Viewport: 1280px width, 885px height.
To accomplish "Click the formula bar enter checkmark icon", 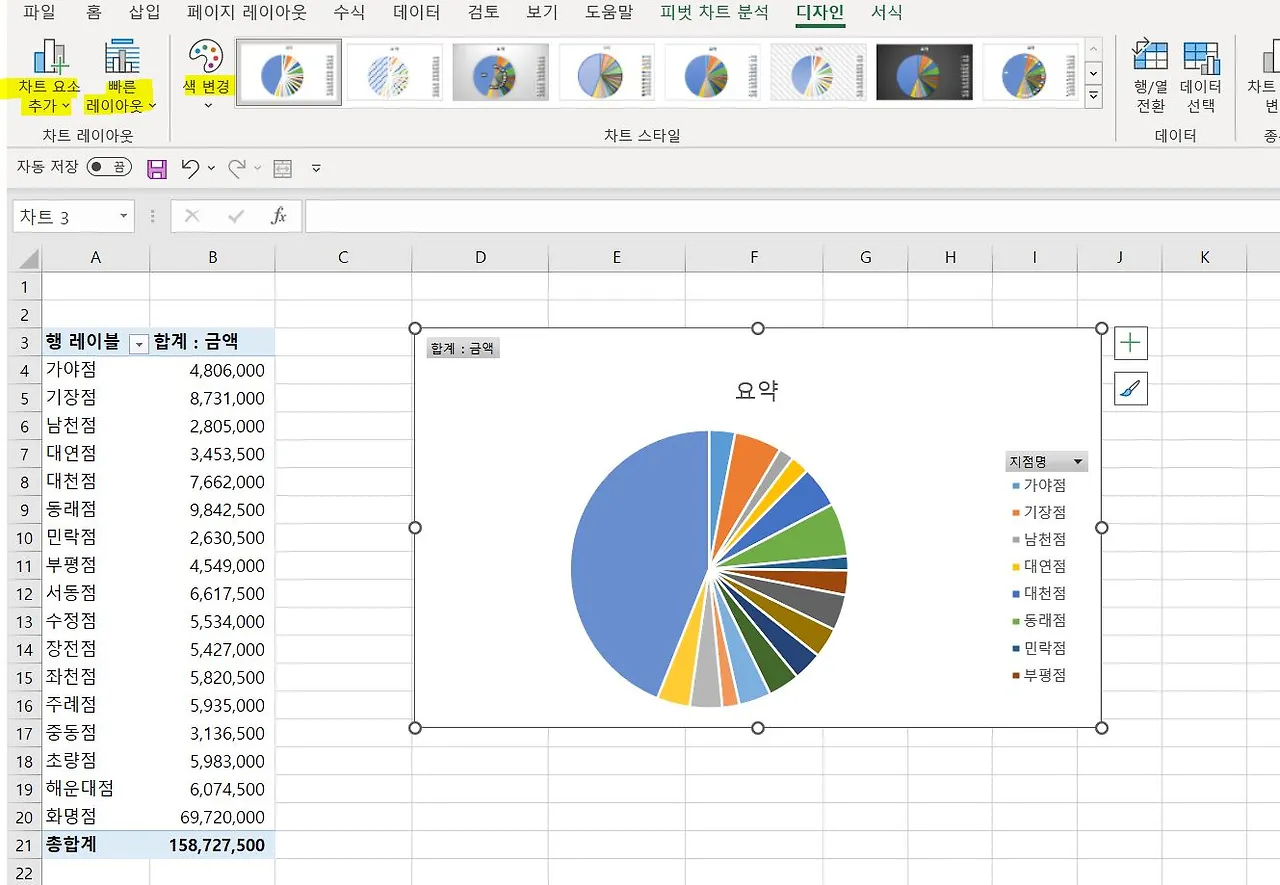I will [x=236, y=216].
